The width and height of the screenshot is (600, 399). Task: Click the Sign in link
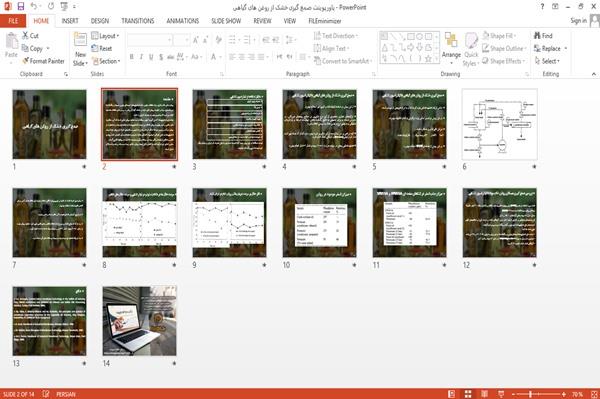click(x=578, y=21)
